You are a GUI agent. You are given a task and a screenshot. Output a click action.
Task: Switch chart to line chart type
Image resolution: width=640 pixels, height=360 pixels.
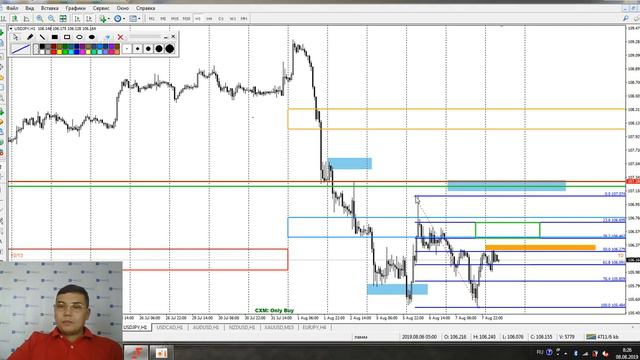tap(27, 18)
